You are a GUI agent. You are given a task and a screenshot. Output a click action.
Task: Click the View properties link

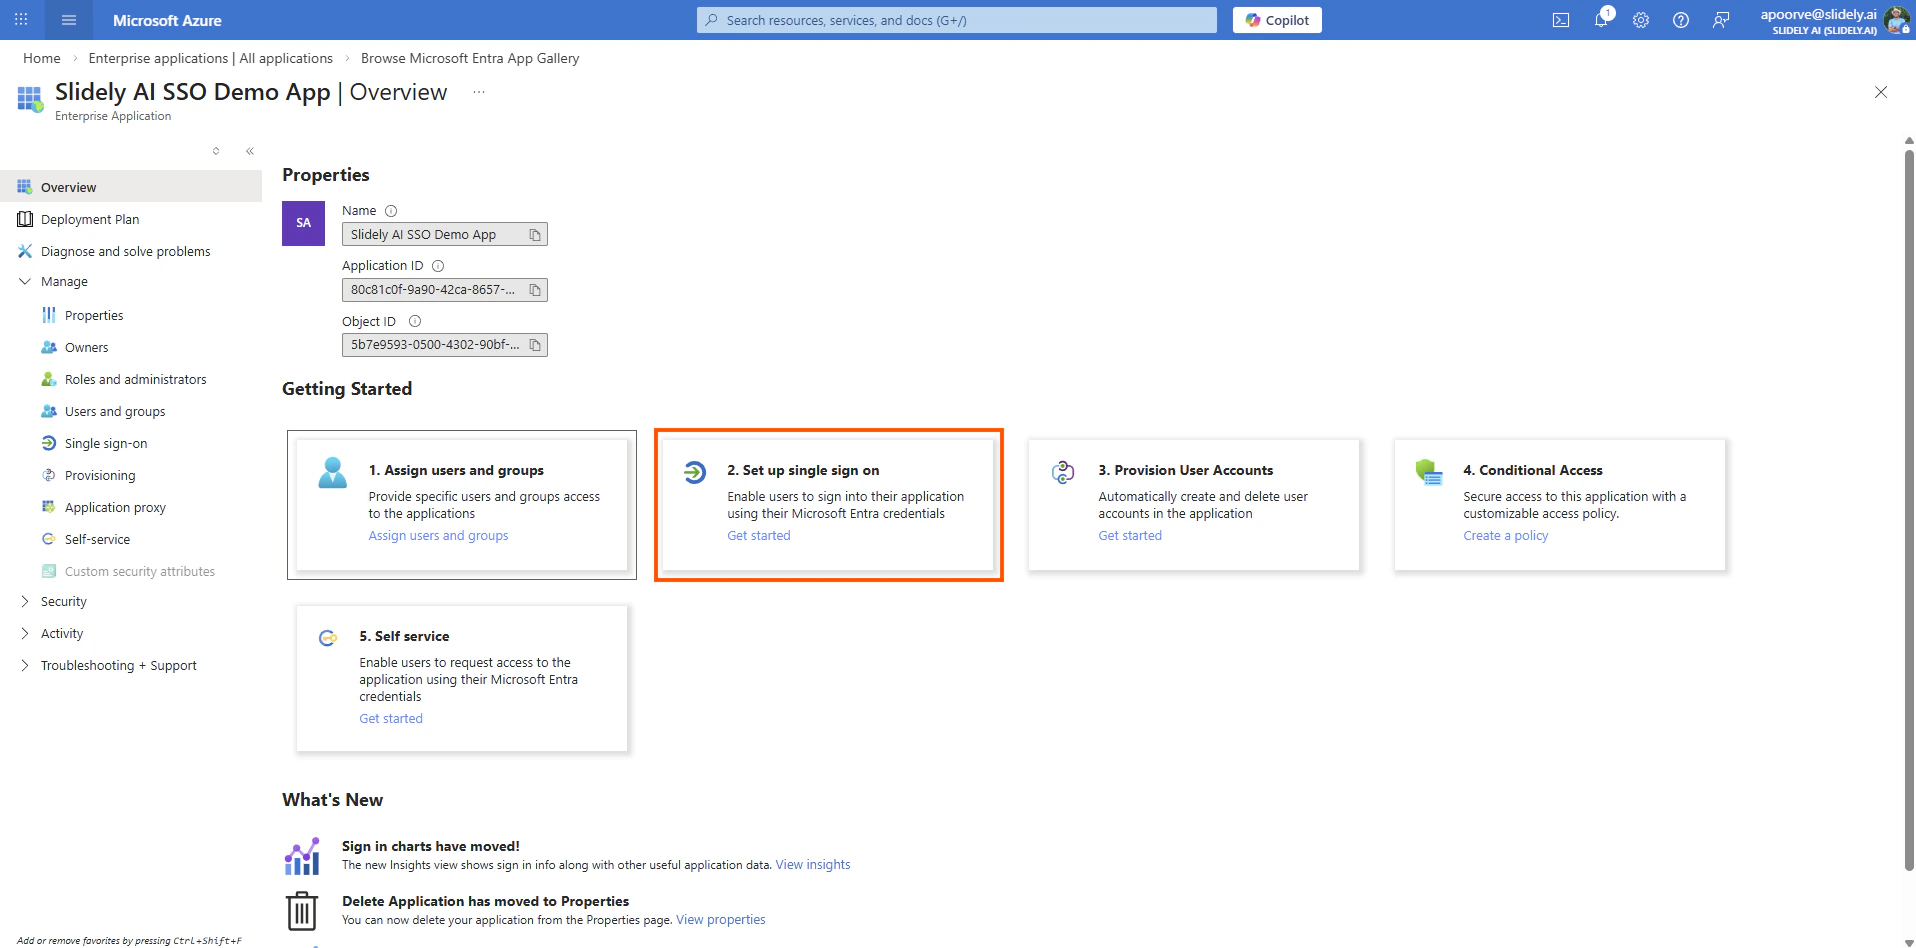tap(720, 920)
